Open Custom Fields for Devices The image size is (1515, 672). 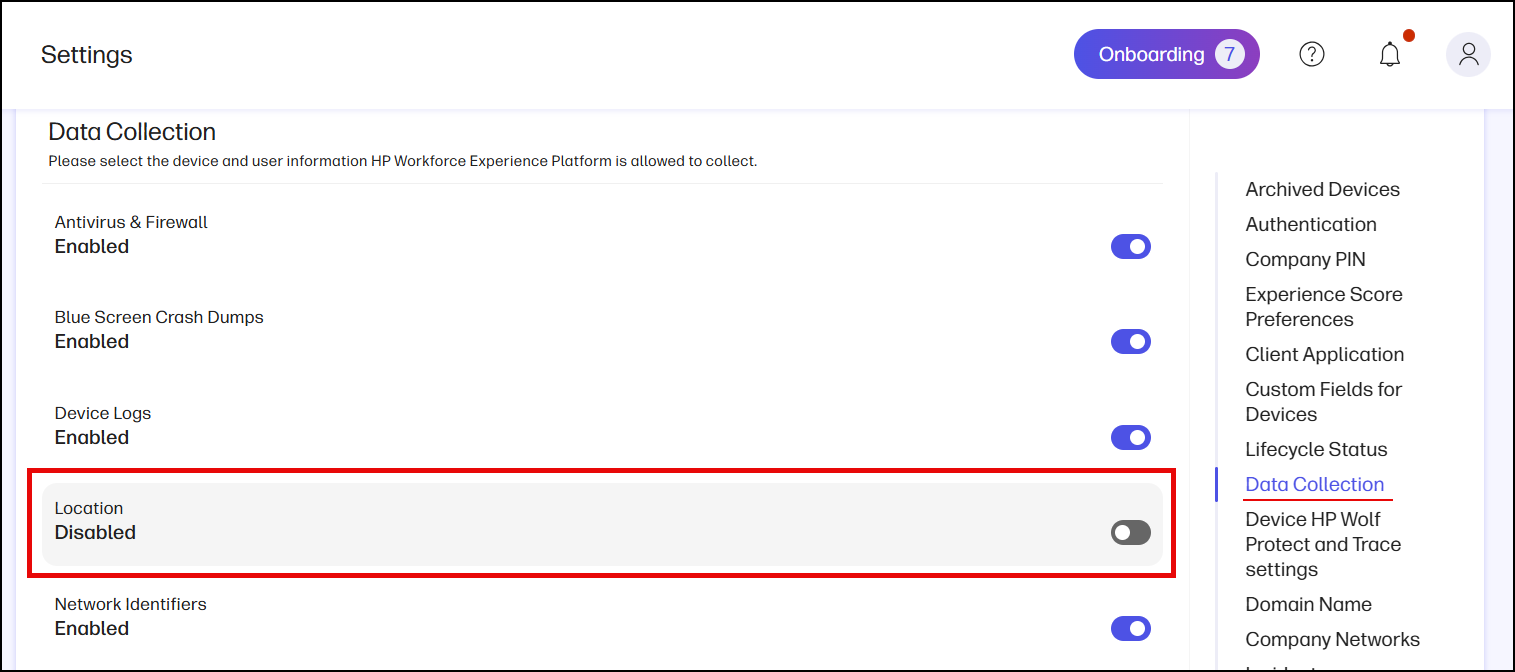pos(1323,401)
